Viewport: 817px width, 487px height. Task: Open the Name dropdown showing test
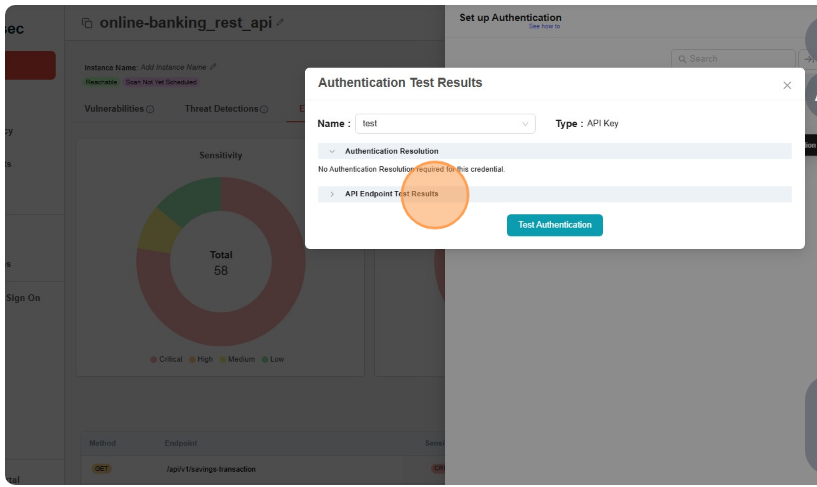pos(445,123)
